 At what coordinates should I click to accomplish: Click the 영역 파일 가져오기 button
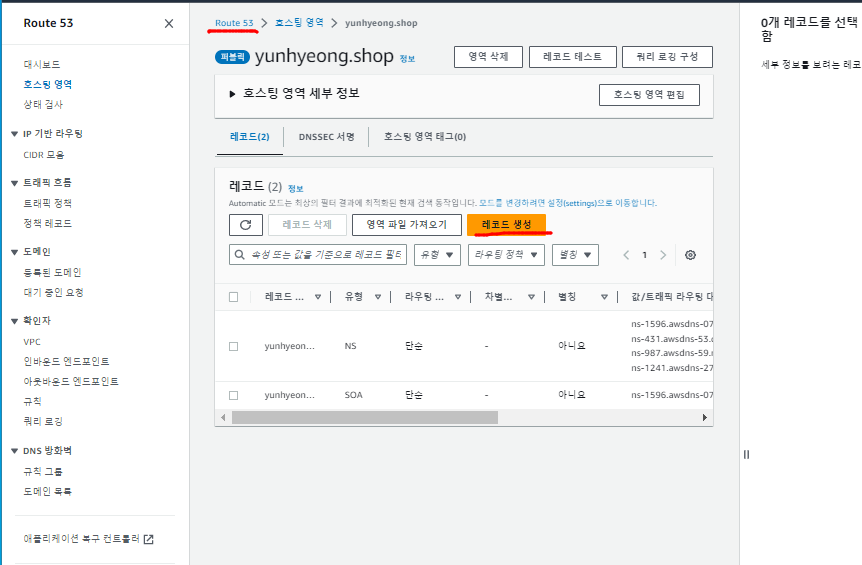(407, 225)
